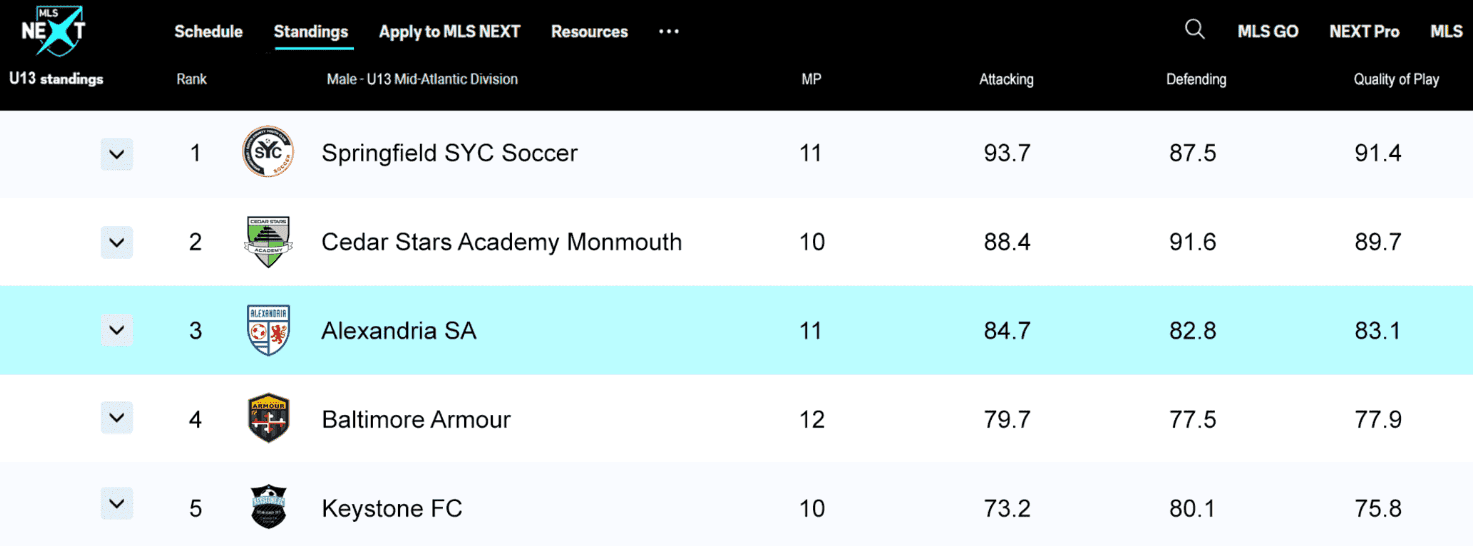1473x552 pixels.
Task: Open the search magnifier icon
Action: (x=1194, y=30)
